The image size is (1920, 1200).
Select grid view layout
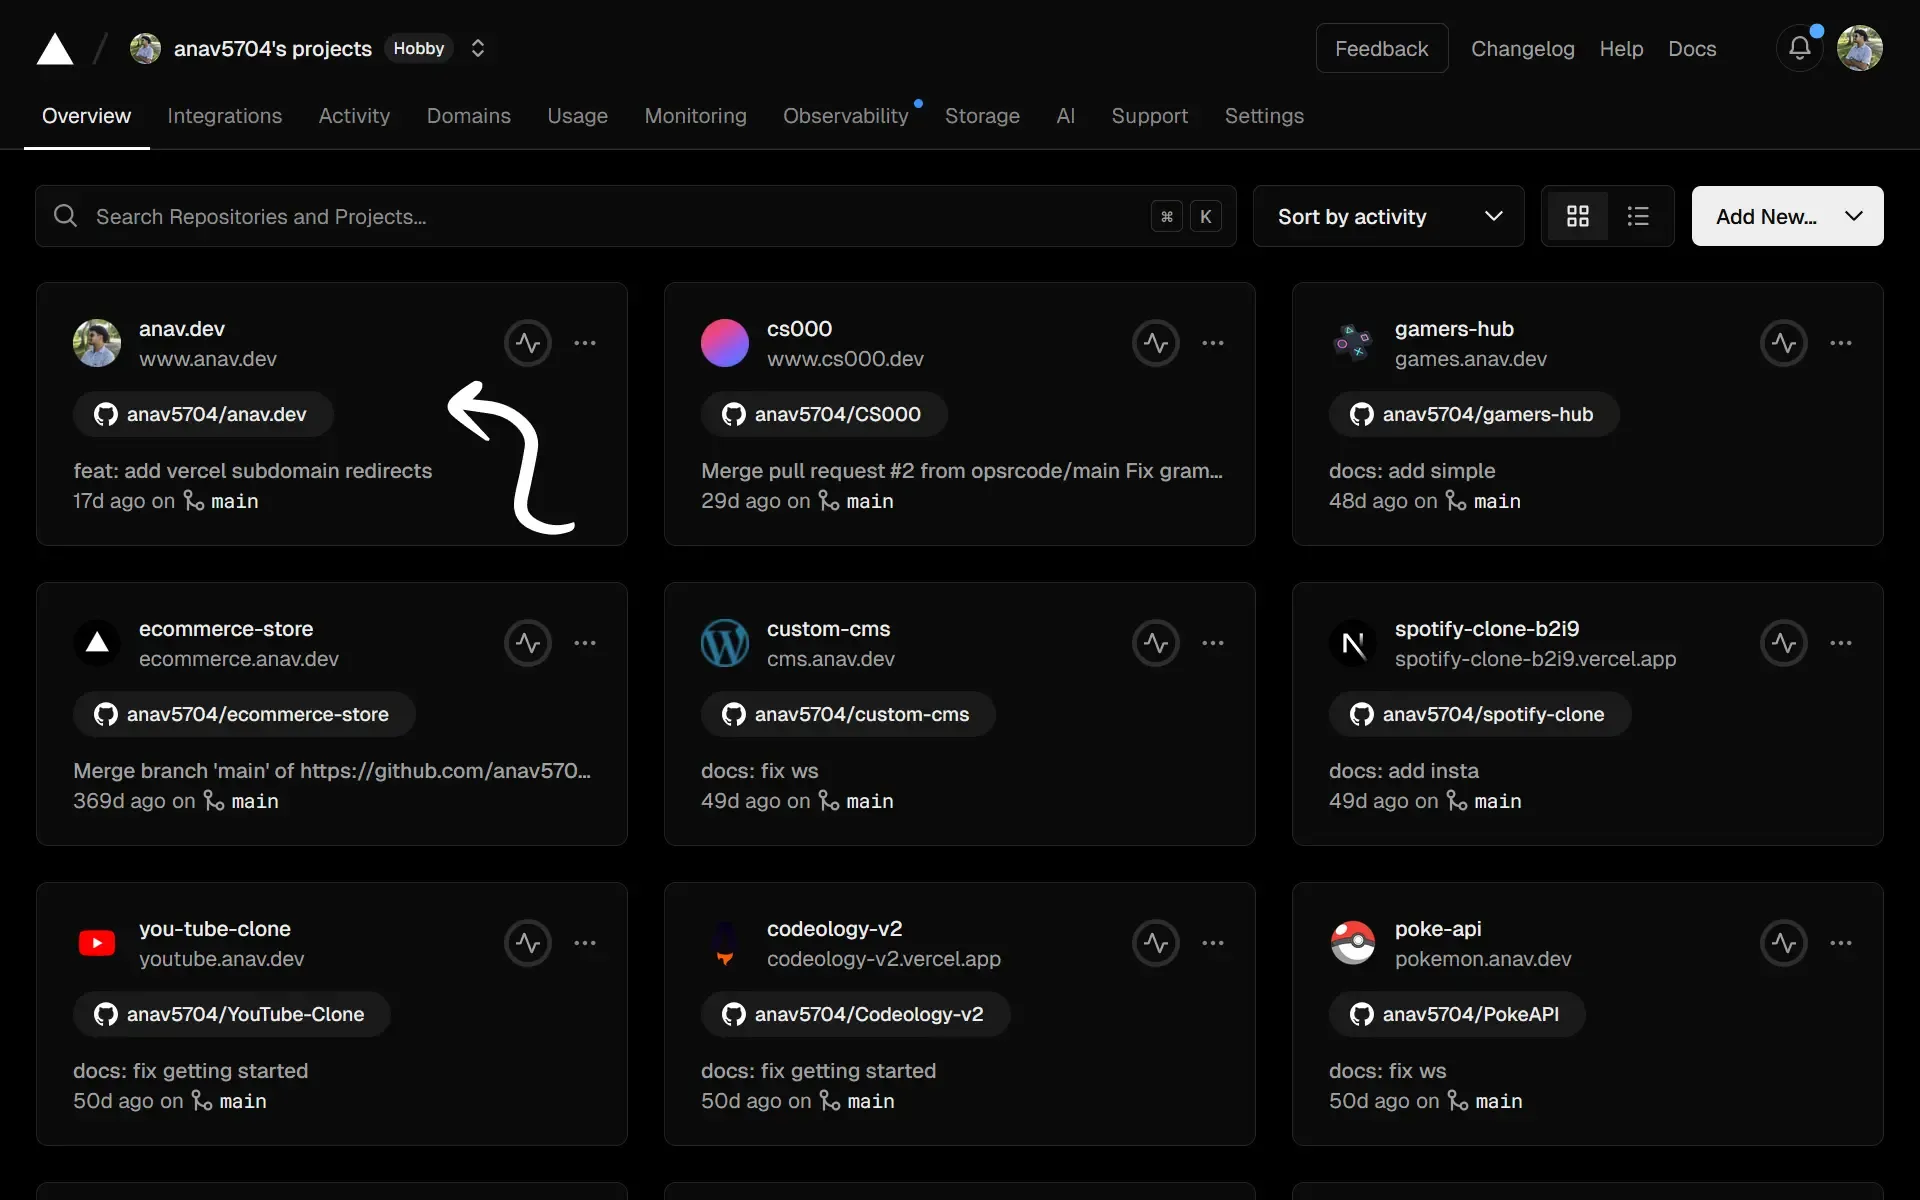1577,216
